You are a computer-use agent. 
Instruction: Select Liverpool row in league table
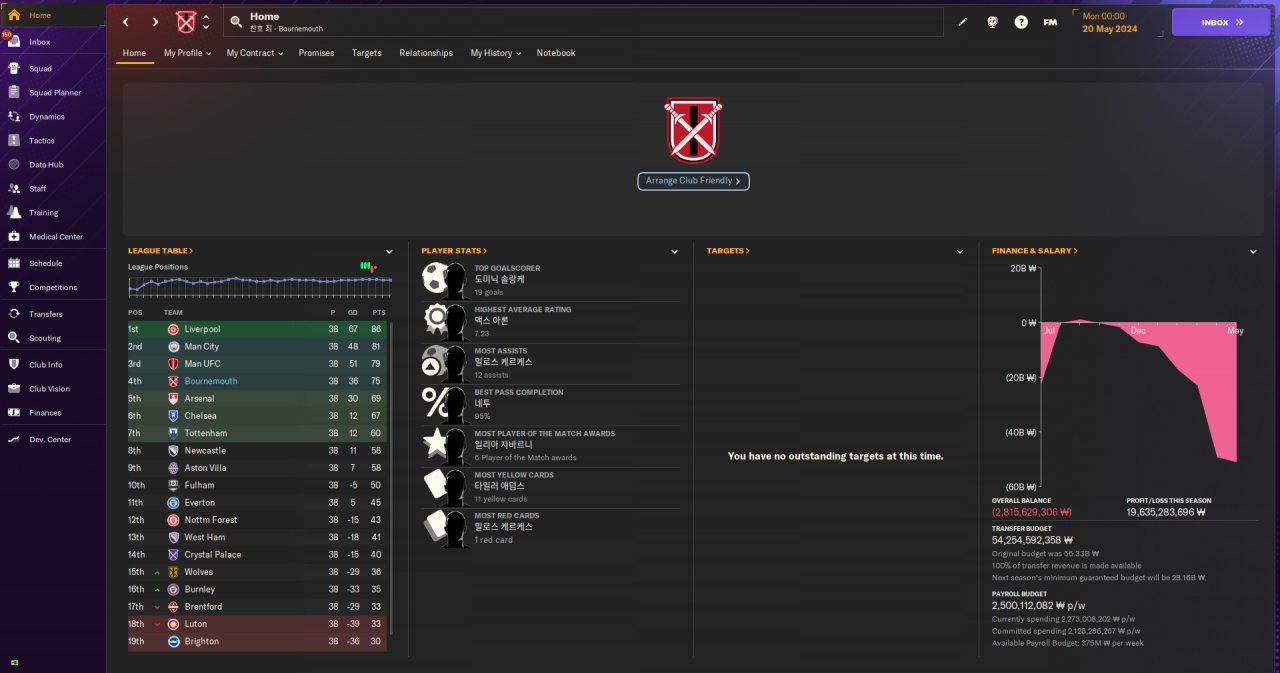(258, 329)
